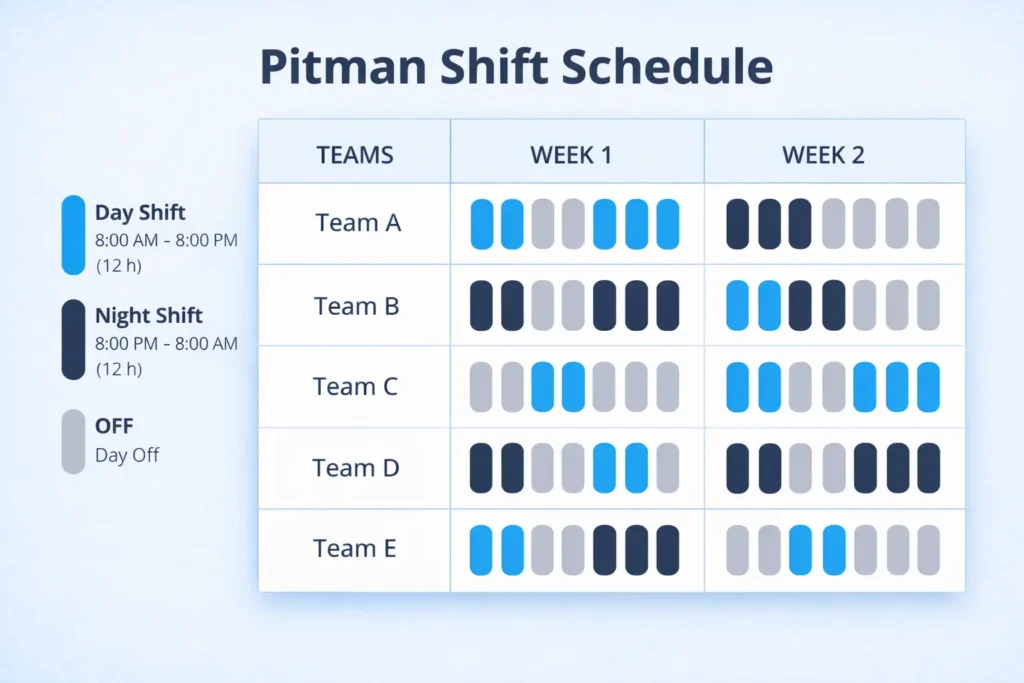Click Team B's first Week 2 day pill
The image size is (1024, 683).
pyautogui.click(x=737, y=305)
